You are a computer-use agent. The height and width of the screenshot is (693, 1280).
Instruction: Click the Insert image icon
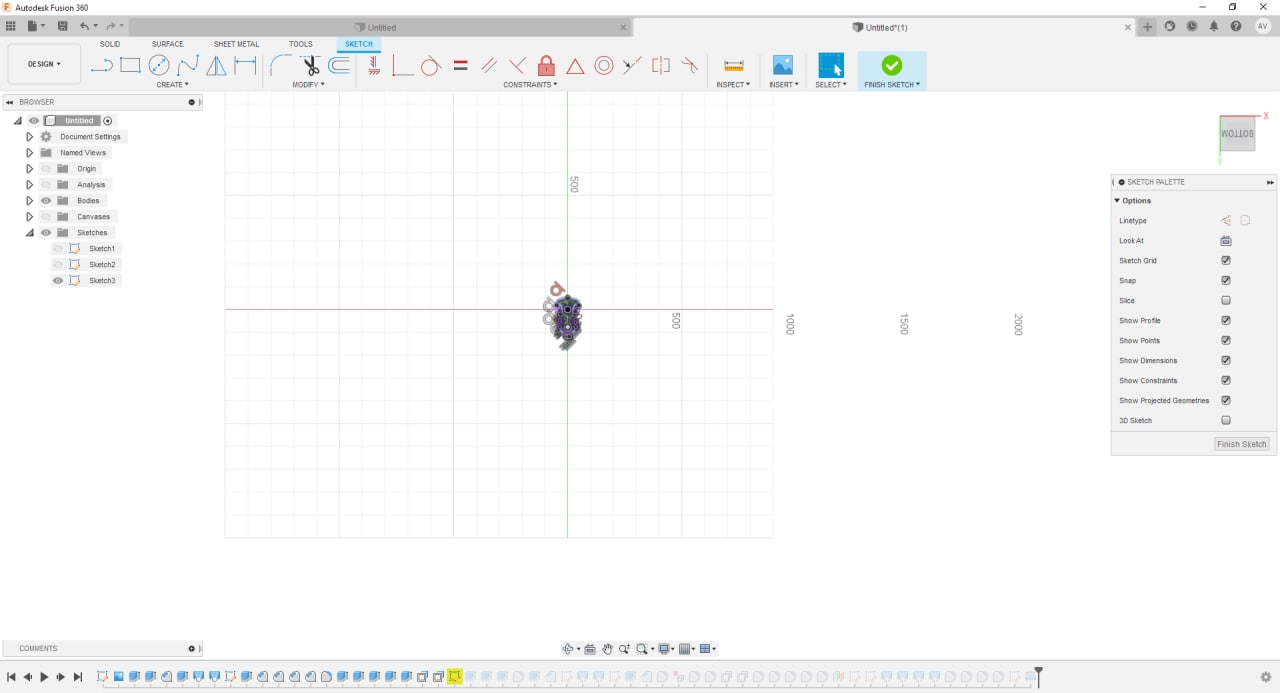pyautogui.click(x=783, y=66)
